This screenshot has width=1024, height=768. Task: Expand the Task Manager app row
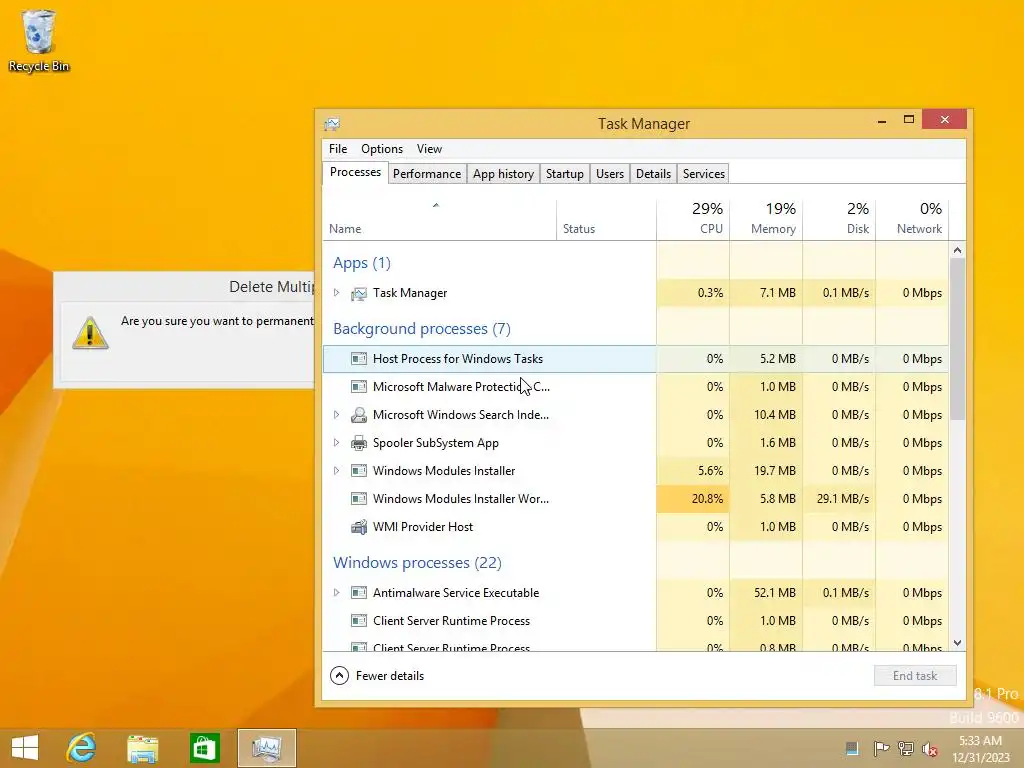[x=336, y=293]
